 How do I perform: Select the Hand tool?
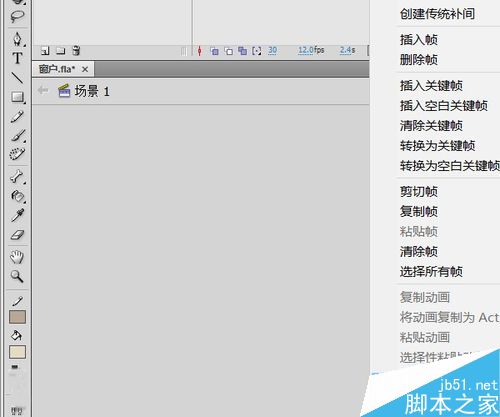(x=17, y=257)
